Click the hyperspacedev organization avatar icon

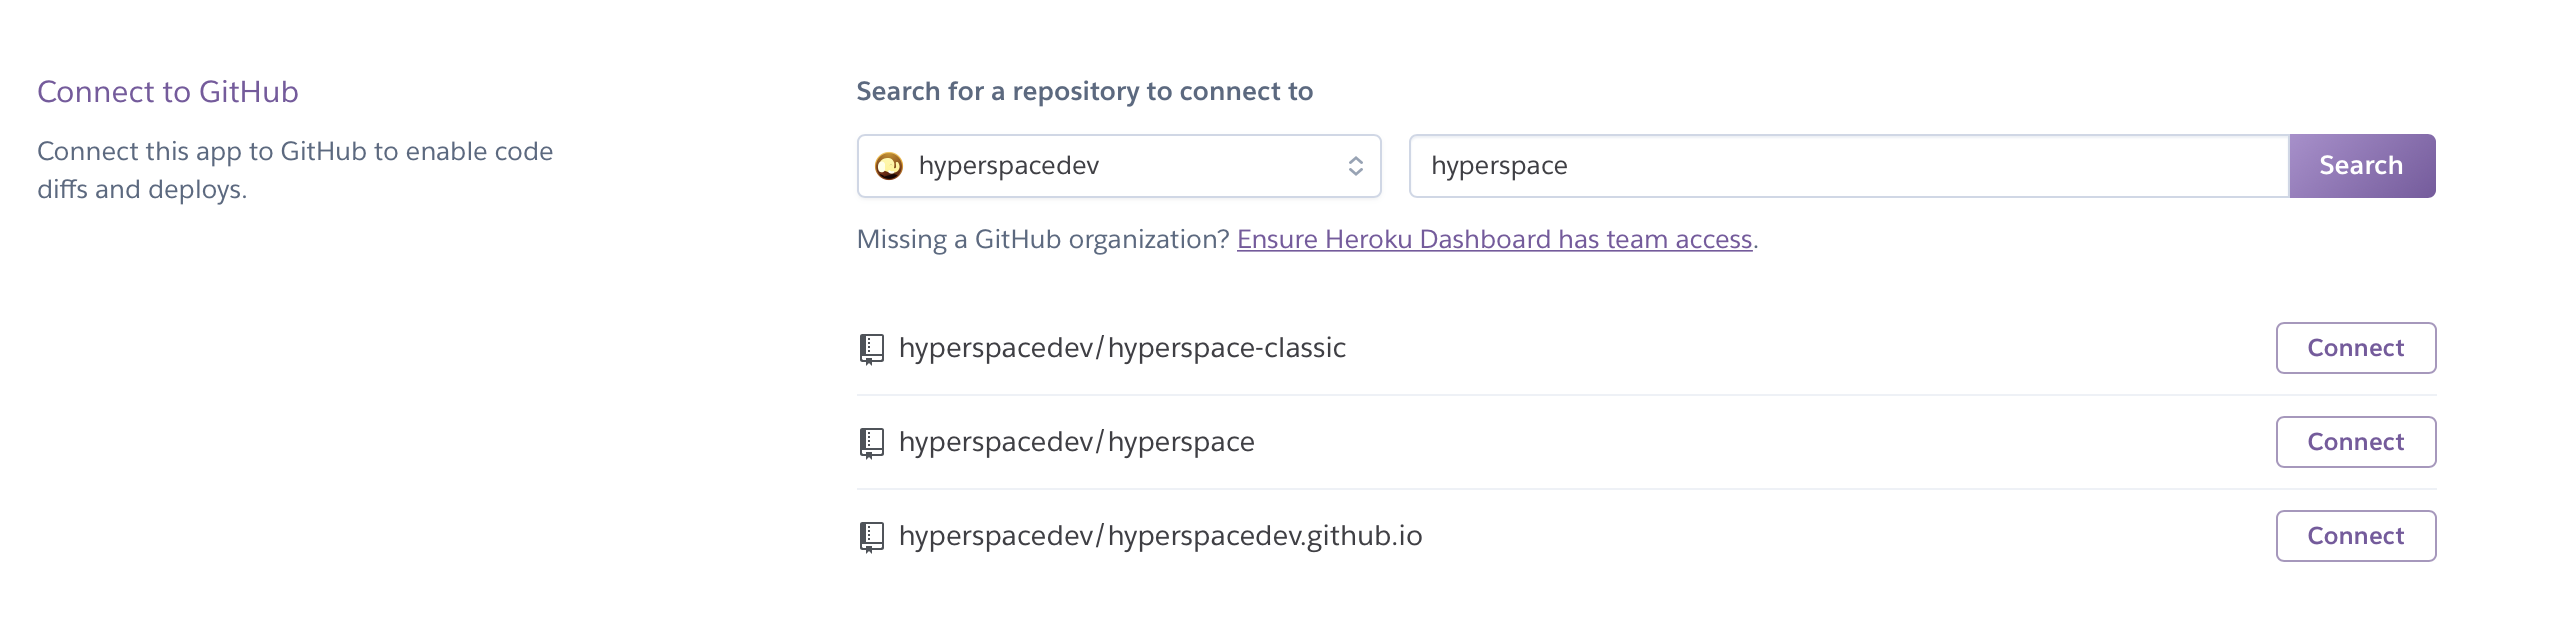pos(888,166)
